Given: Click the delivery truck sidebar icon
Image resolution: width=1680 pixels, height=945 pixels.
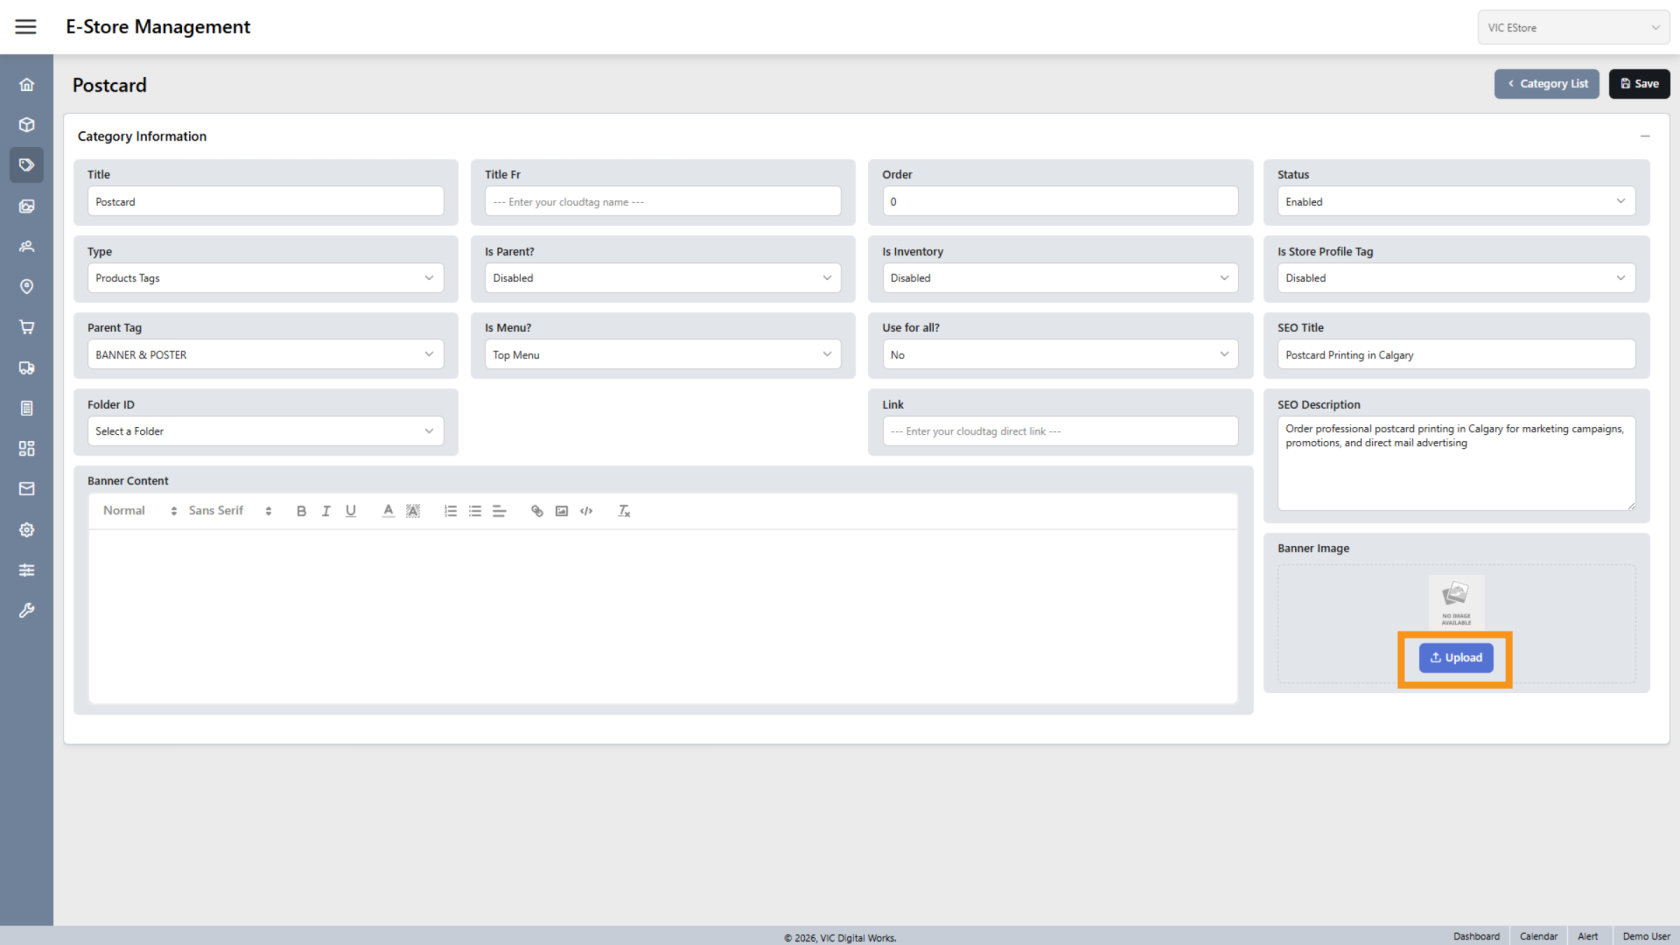Looking at the screenshot, I should (x=27, y=368).
